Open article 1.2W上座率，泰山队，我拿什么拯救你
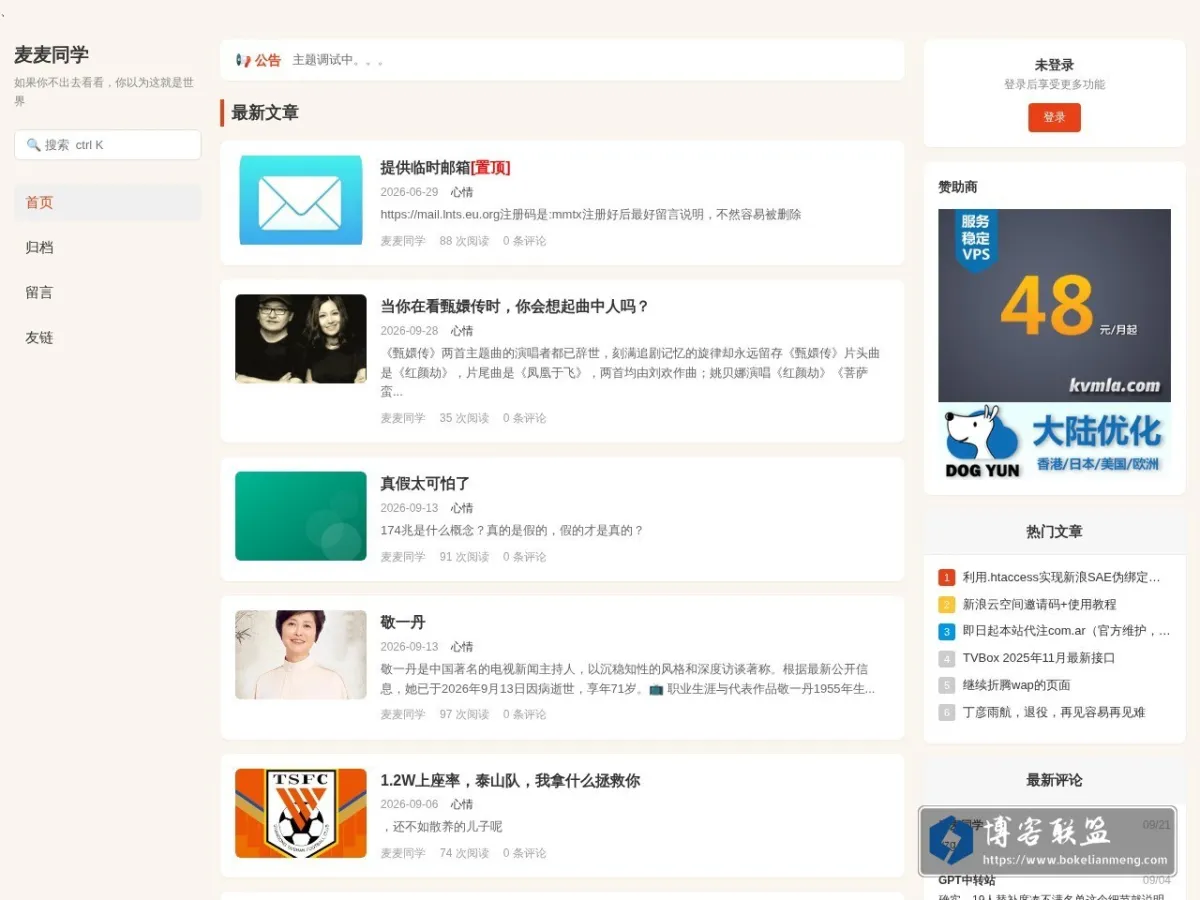Screen dimensions: 1200x900 pos(510,780)
